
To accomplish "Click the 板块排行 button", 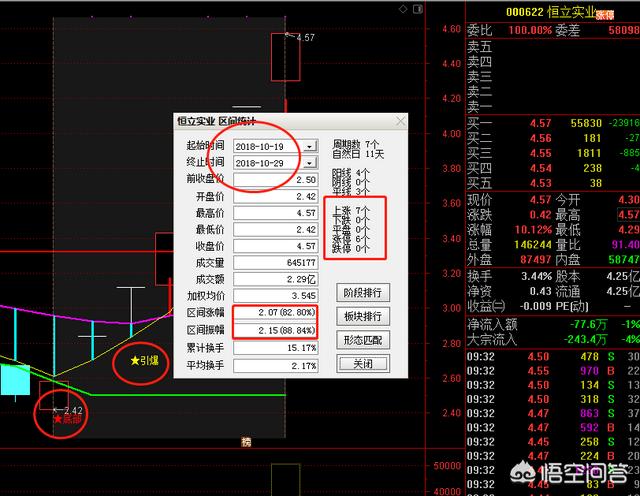I will 363,316.
